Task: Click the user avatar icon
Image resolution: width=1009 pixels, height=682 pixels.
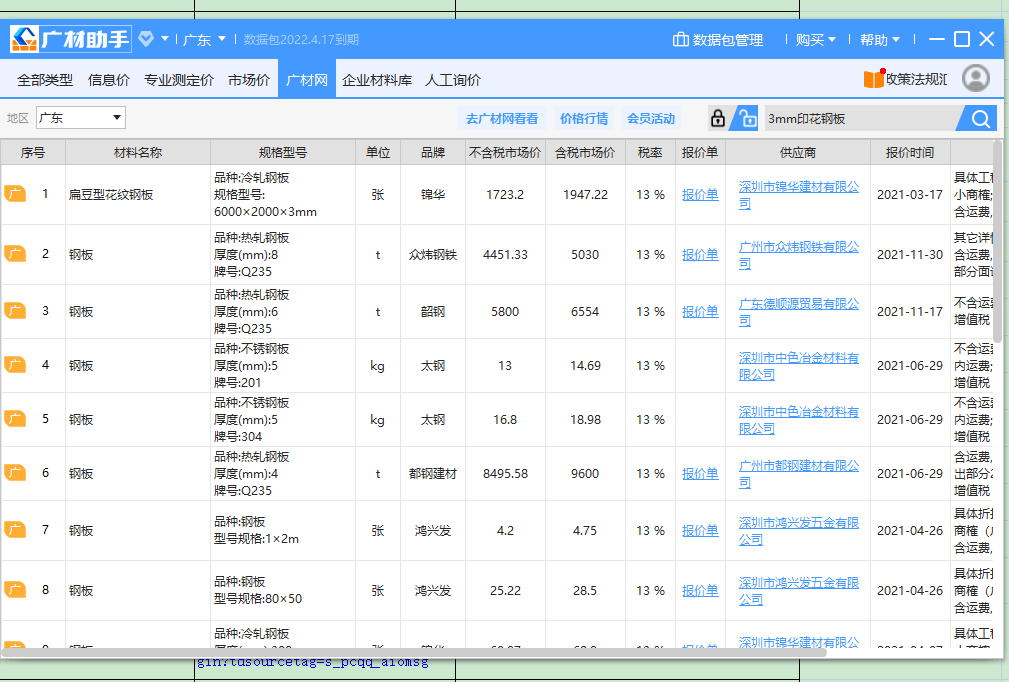Action: coord(976,78)
